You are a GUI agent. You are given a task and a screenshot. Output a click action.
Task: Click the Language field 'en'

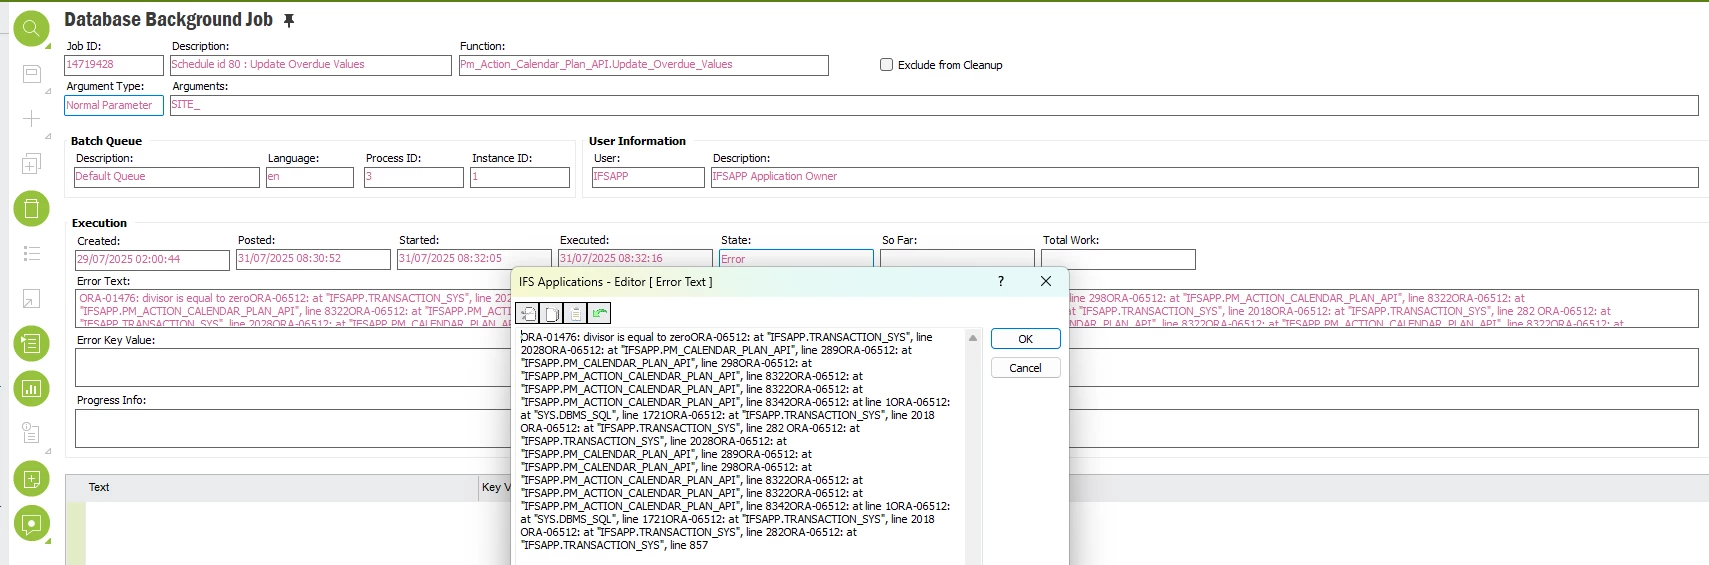tap(310, 177)
